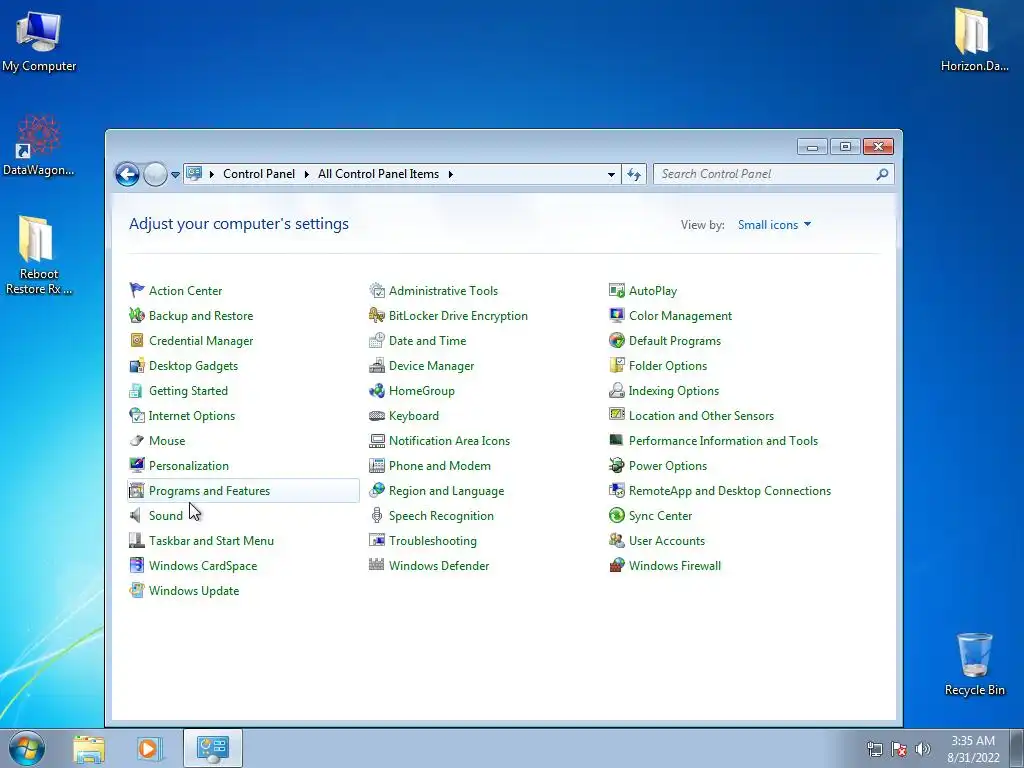Viewport: 1024px width, 768px height.
Task: Open the Device Manager icon
Action: click(377, 366)
